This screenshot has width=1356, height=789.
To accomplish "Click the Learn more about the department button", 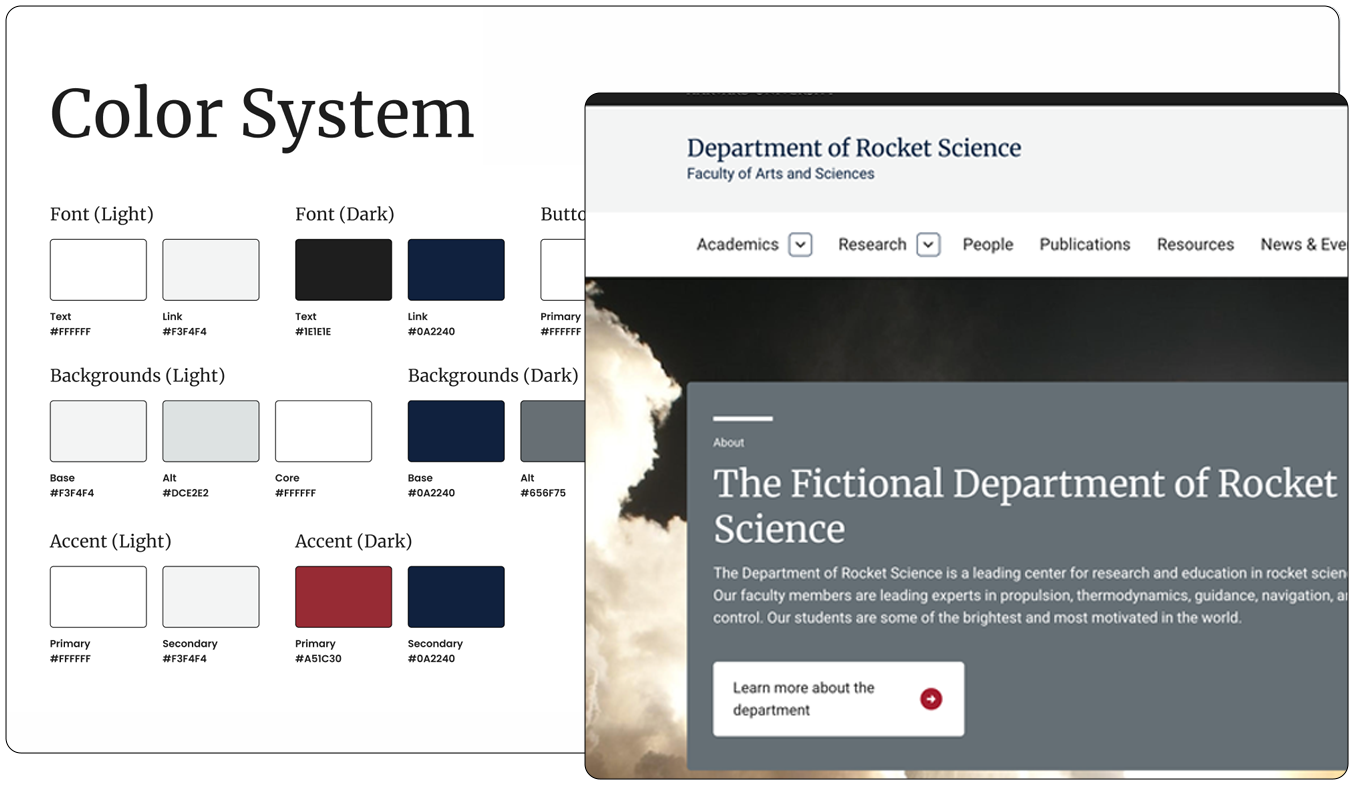I will point(838,699).
